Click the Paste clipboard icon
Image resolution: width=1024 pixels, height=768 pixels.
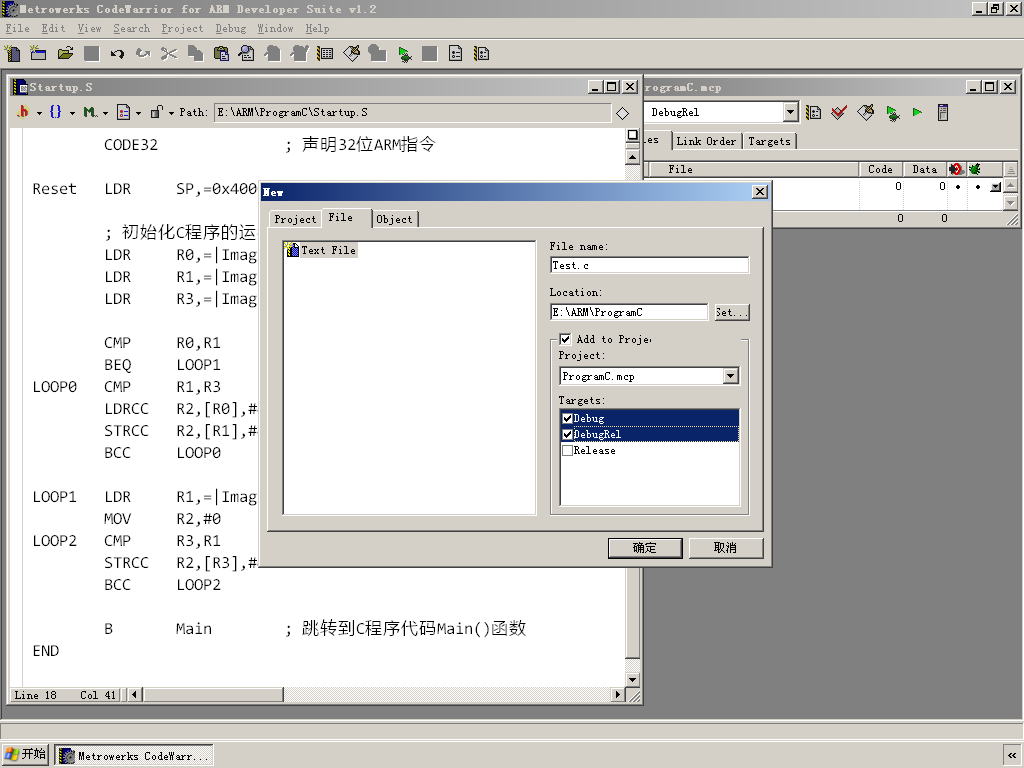click(x=221, y=54)
